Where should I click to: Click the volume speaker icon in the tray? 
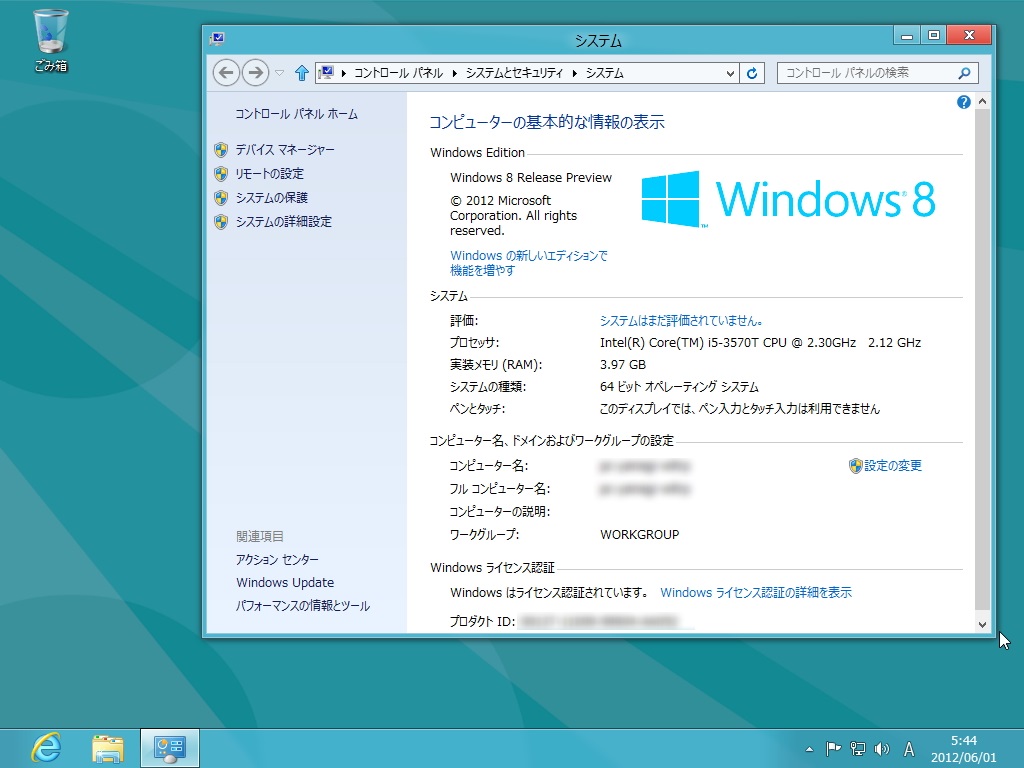coord(880,748)
